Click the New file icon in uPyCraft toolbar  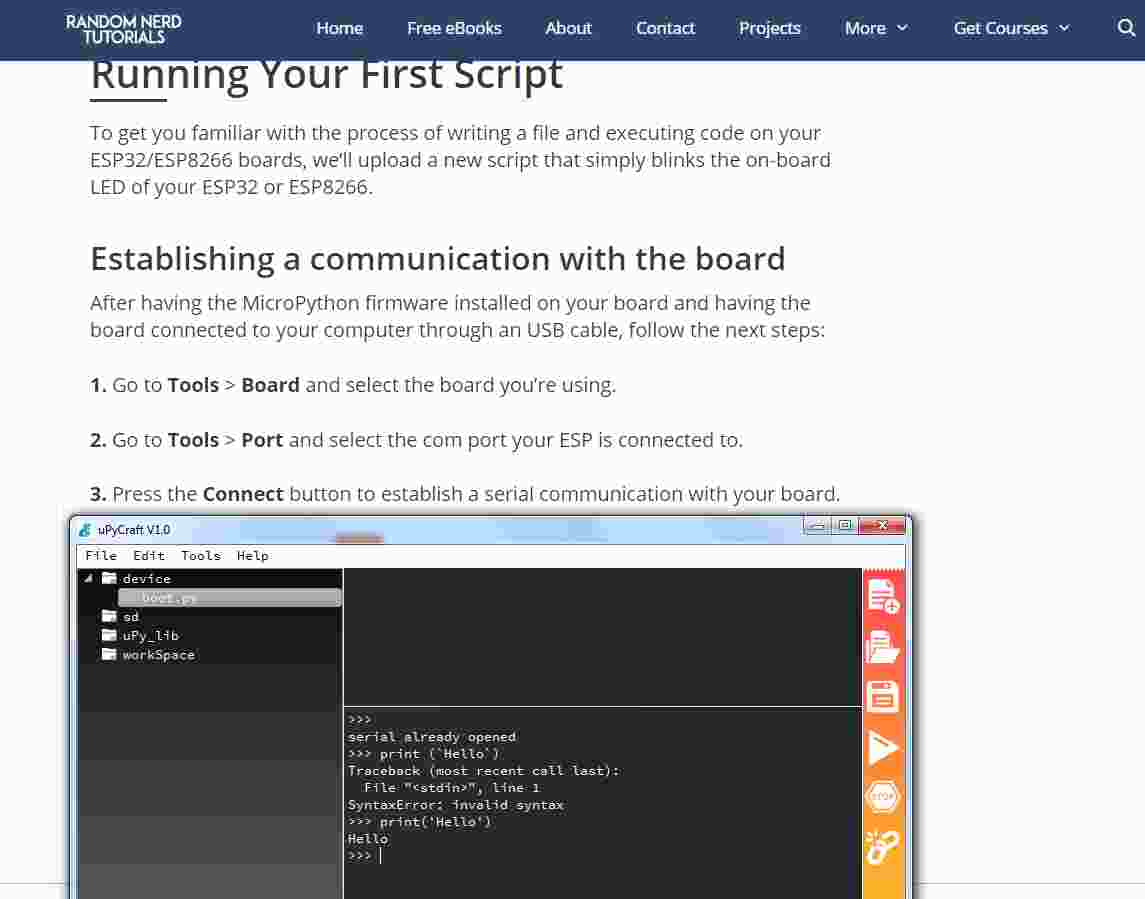coord(883,597)
